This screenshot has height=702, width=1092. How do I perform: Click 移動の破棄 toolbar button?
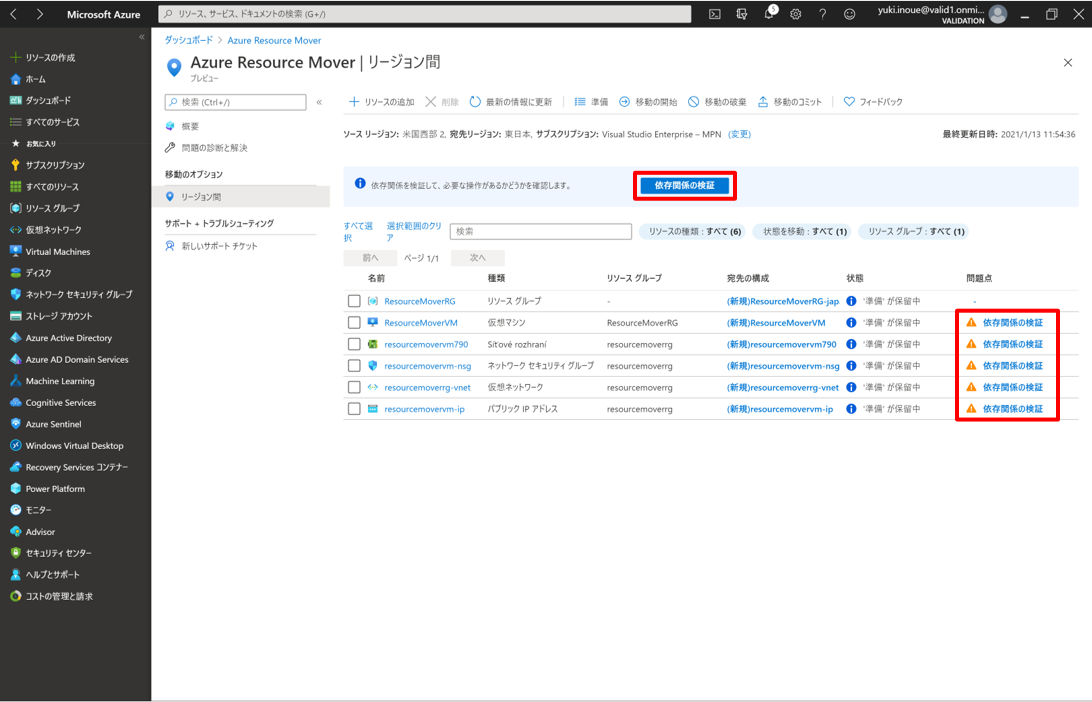pos(717,102)
